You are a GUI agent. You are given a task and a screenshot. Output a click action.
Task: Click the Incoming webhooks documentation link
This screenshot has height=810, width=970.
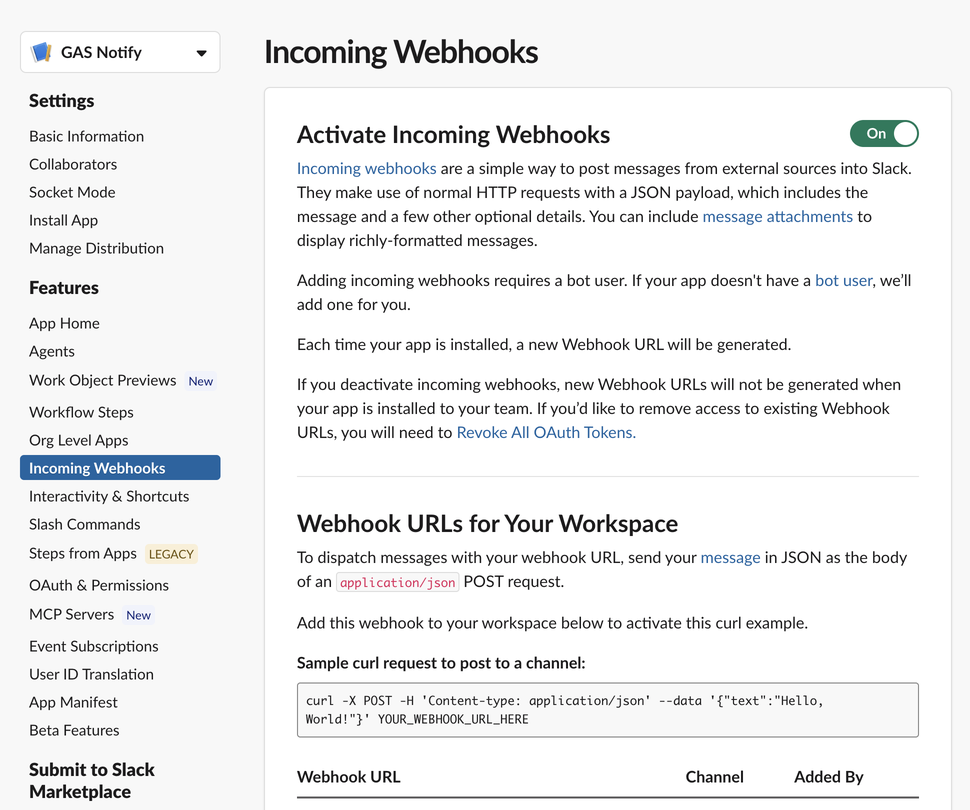[366, 168]
